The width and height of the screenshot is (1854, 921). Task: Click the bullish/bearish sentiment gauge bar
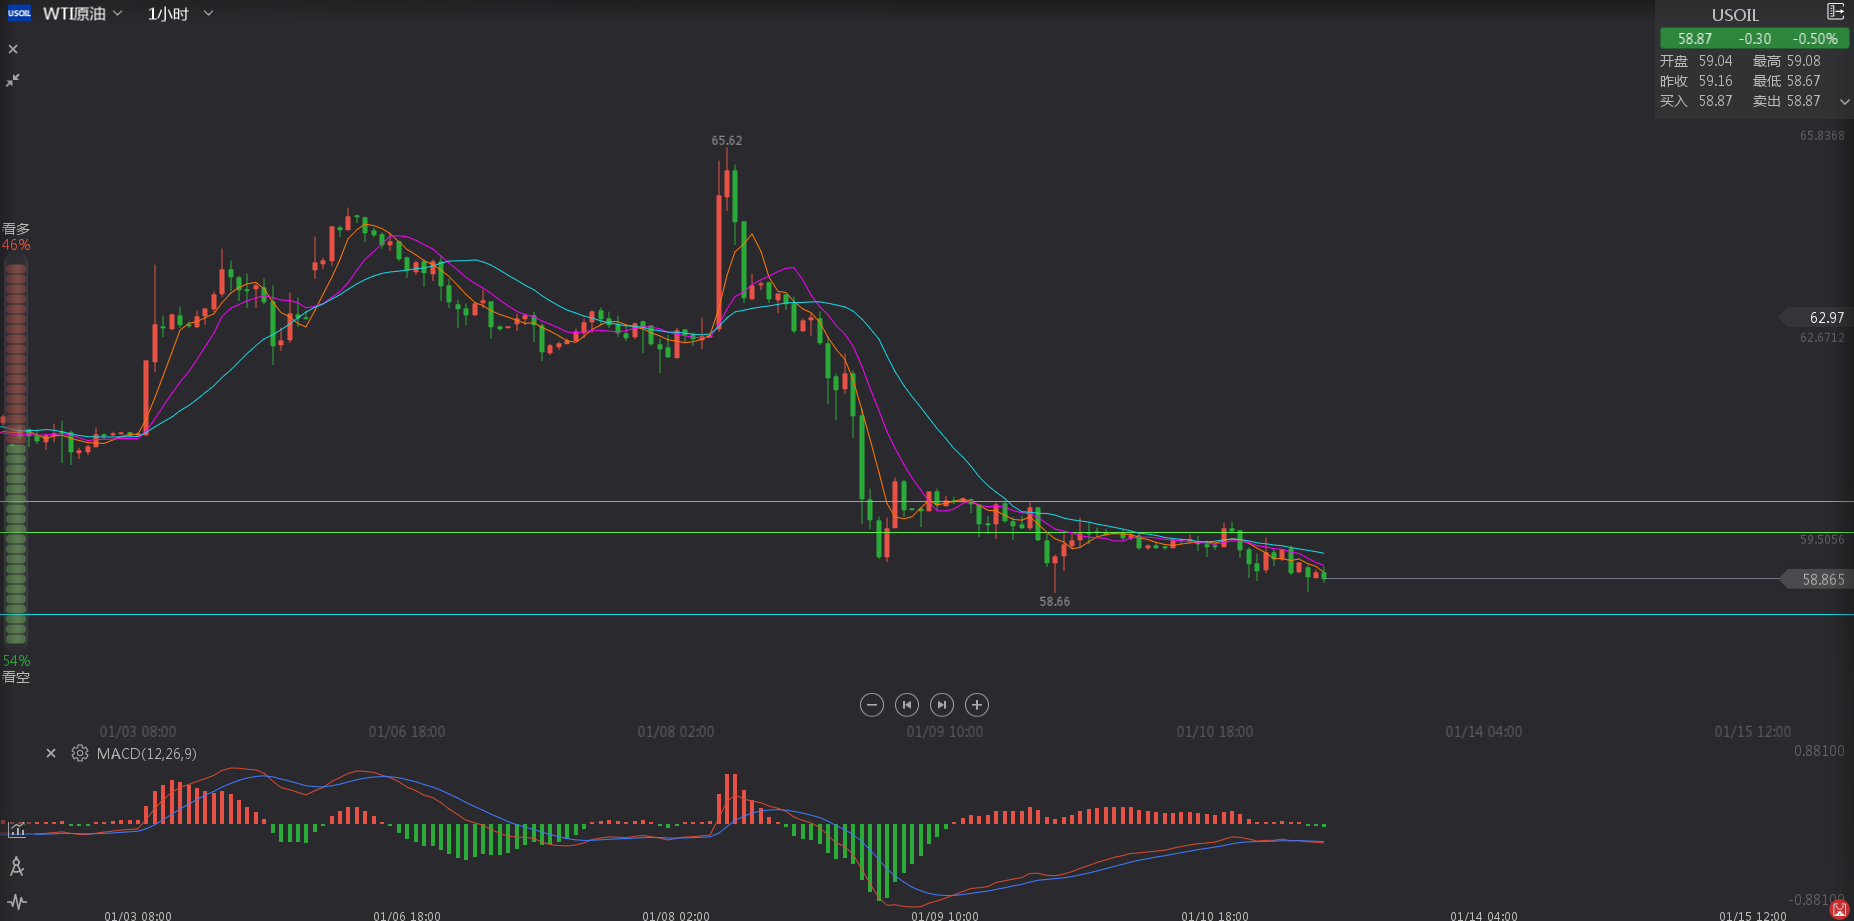pyautogui.click(x=16, y=452)
